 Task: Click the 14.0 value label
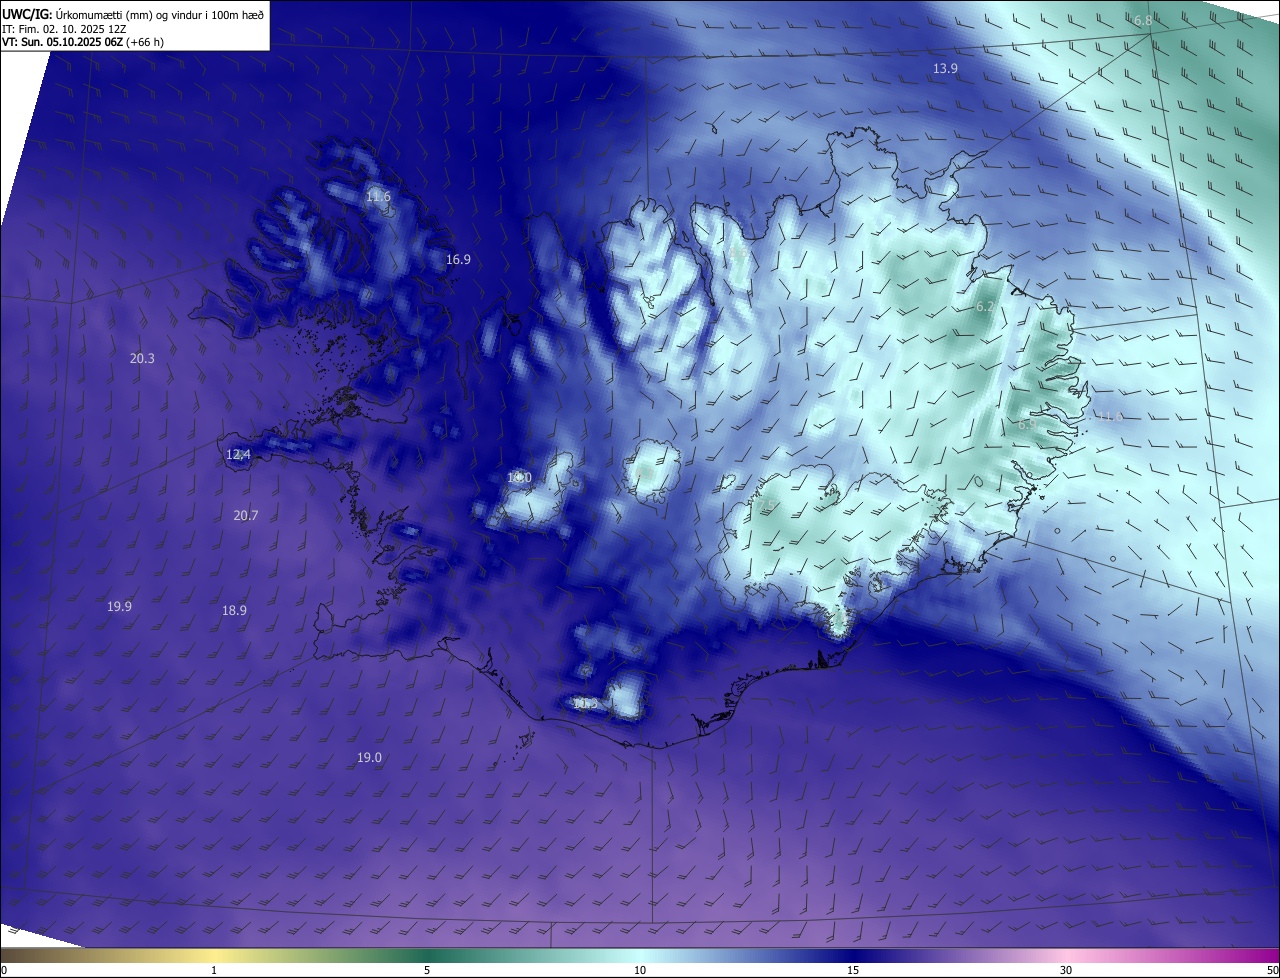[519, 478]
